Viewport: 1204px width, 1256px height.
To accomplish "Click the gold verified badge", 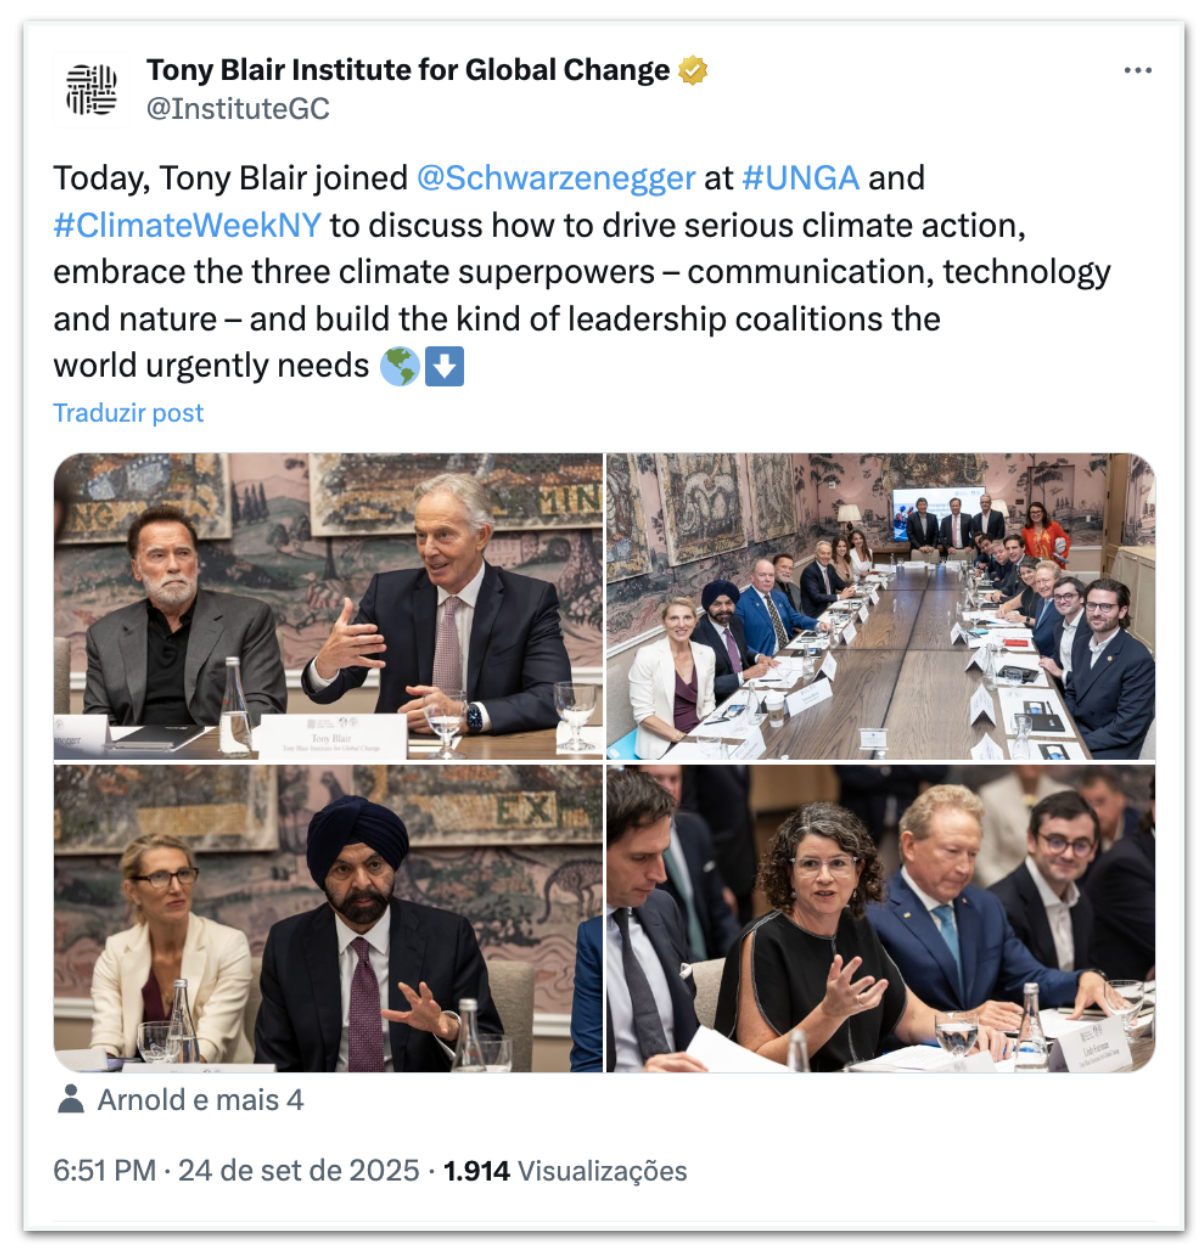I will pyautogui.click(x=693, y=71).
